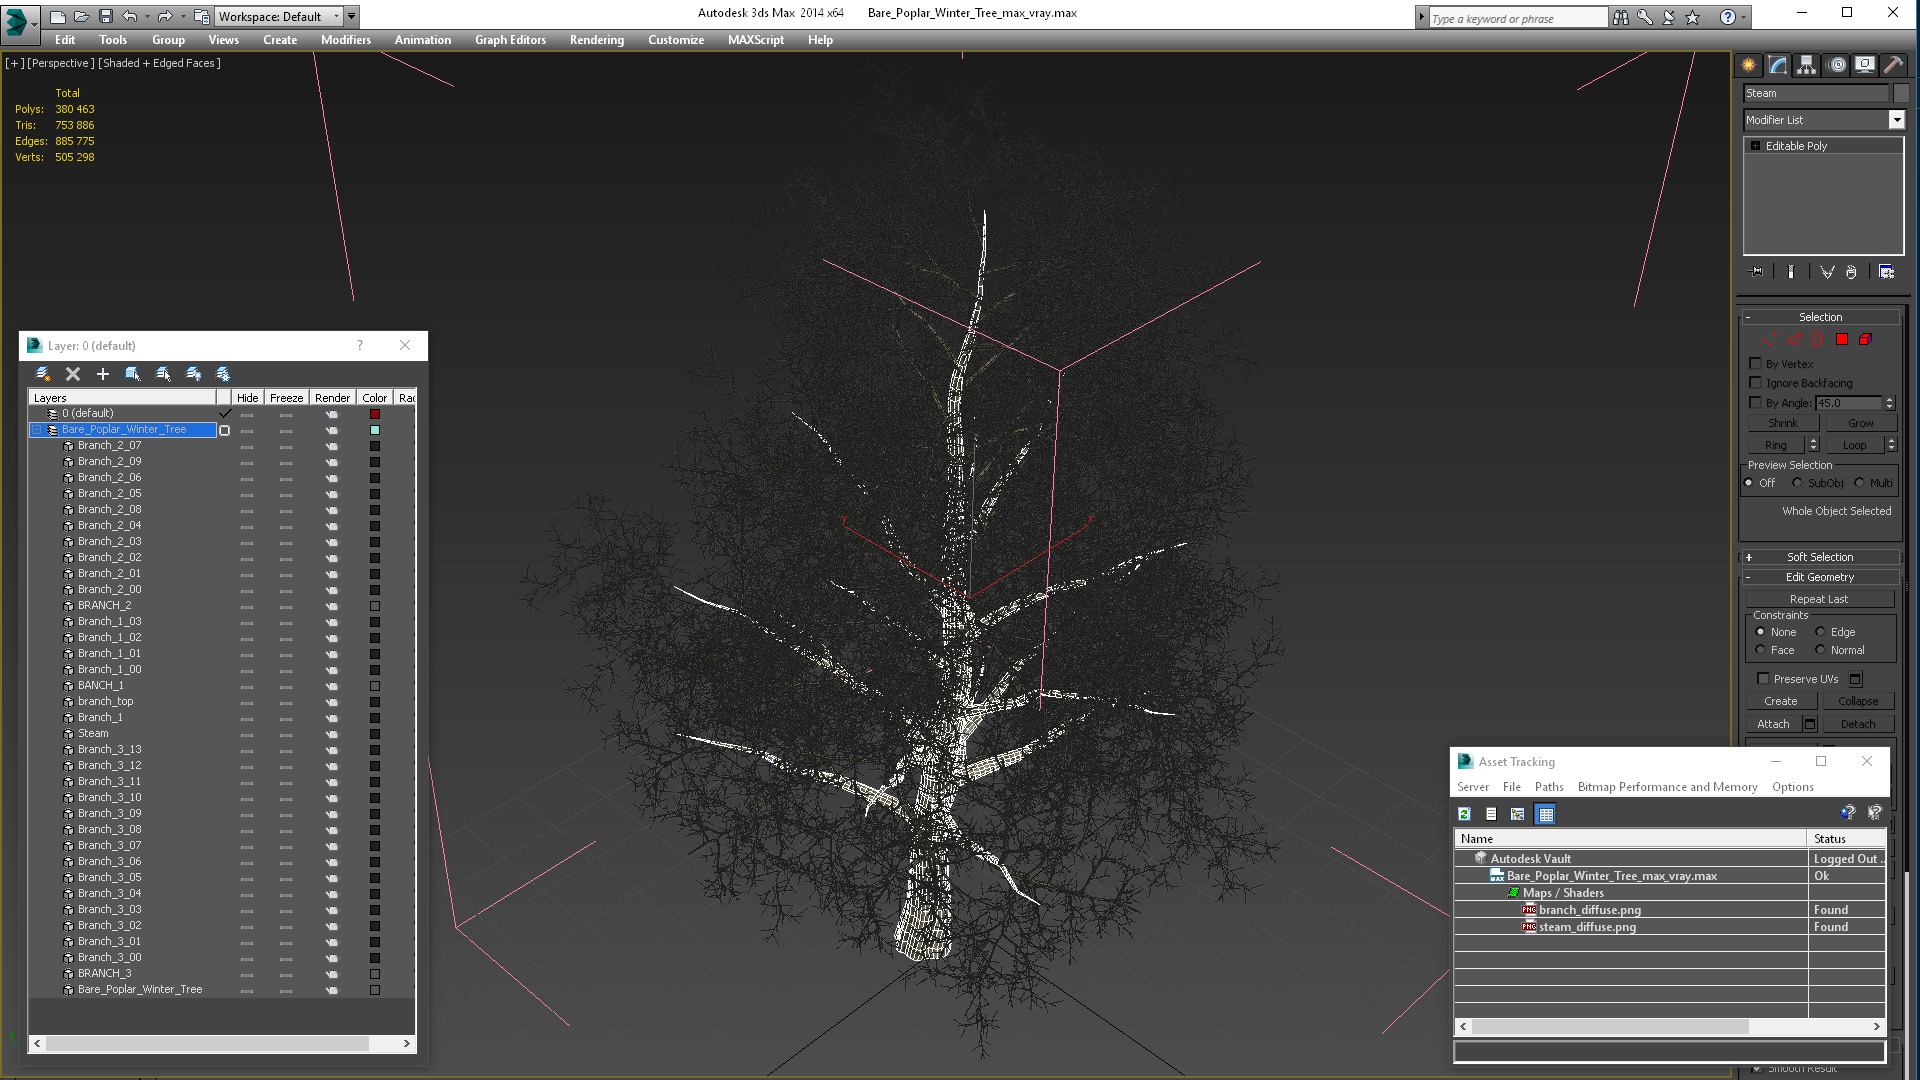Click Freeze/Unfreeze All Layers icon
This screenshot has height=1080, width=1920.
pos(223,374)
